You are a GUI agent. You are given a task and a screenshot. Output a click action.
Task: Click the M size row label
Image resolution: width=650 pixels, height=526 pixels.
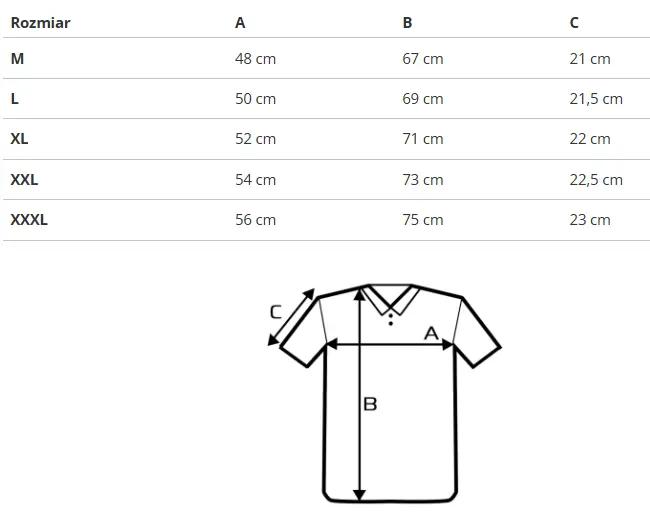click(x=17, y=59)
